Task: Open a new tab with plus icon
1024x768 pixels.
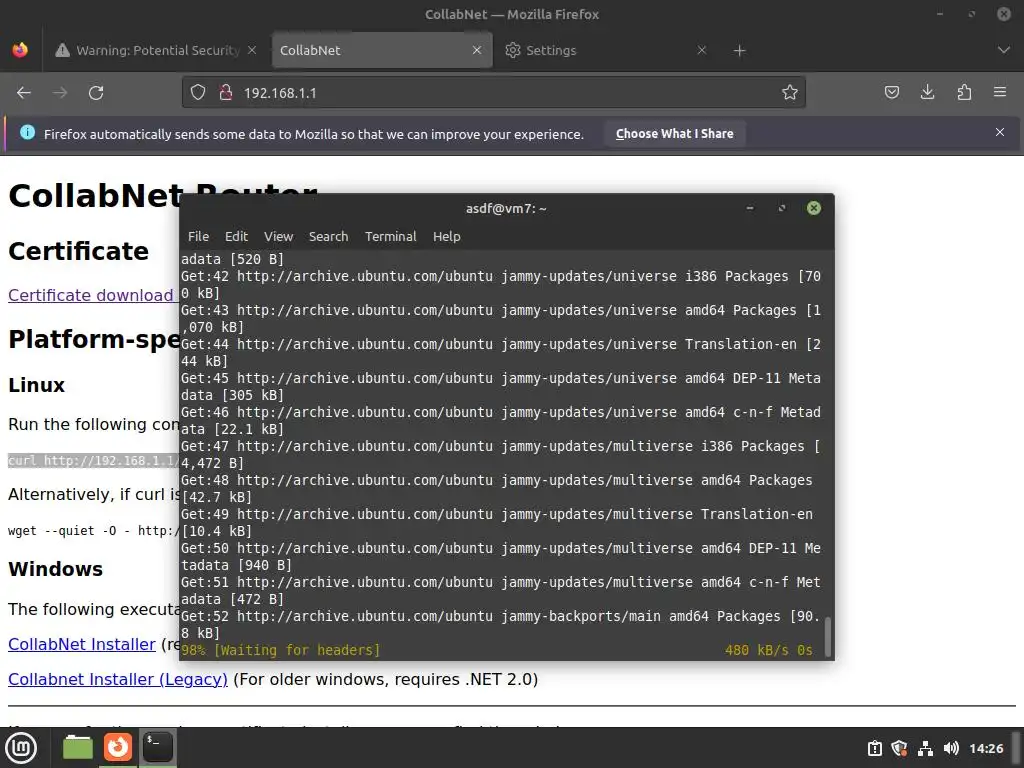Action: tap(739, 50)
